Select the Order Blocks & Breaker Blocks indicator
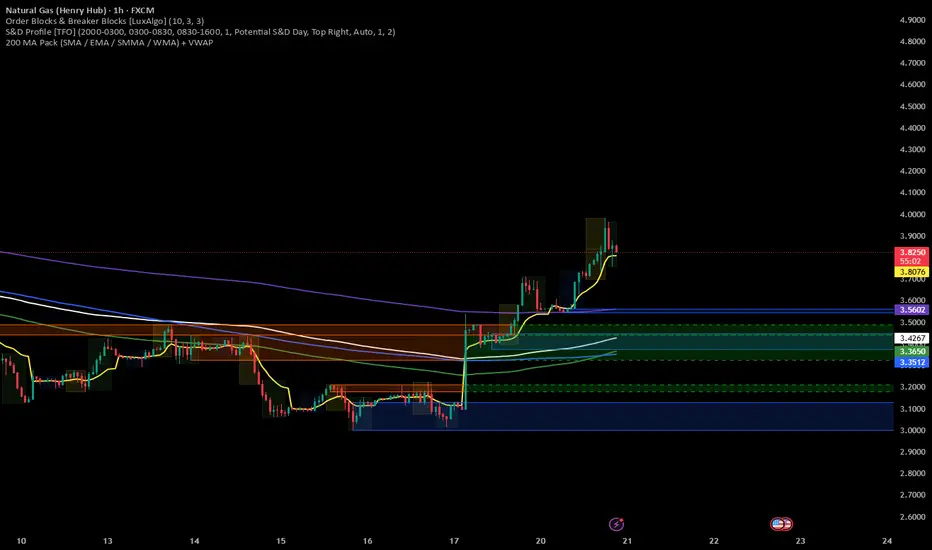This screenshot has height=550, width=932. [x=105, y=21]
